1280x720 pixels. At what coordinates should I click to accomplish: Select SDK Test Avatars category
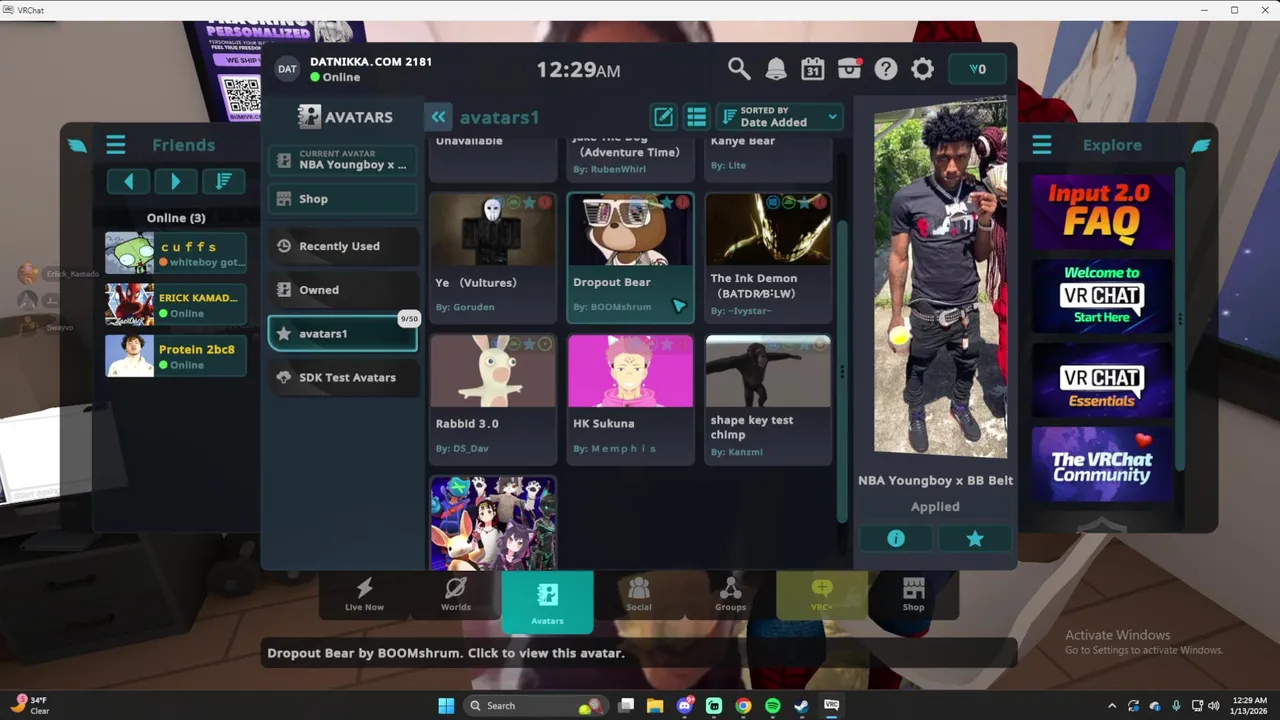pos(343,378)
